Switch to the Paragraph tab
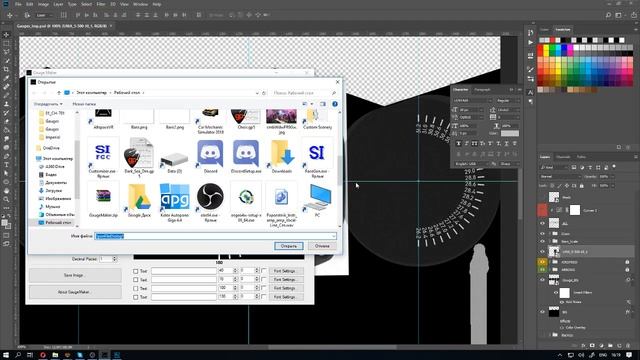The height and width of the screenshot is (360, 640). [x=482, y=89]
